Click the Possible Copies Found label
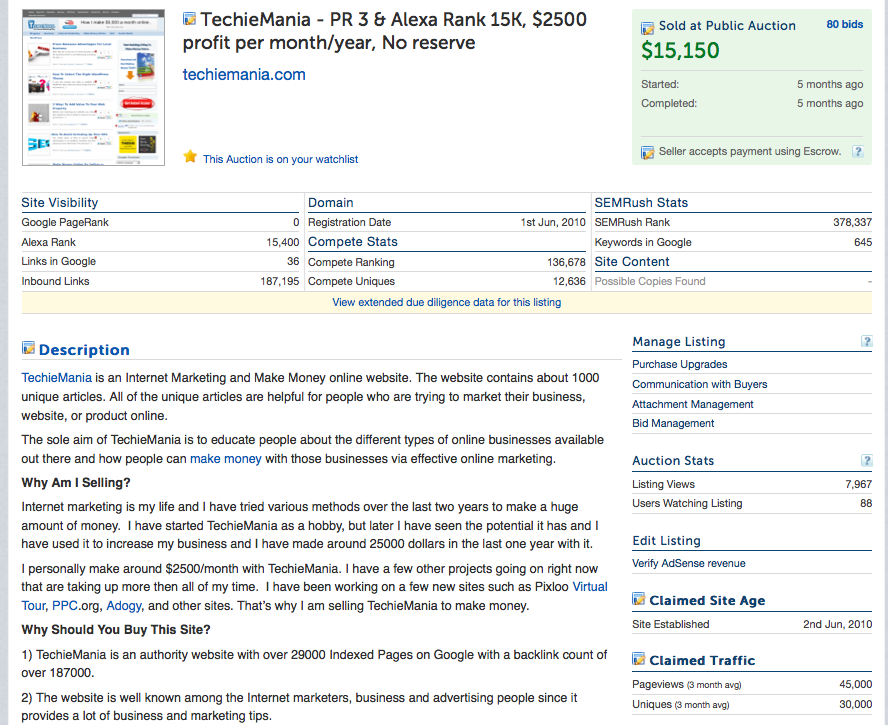 pos(650,282)
